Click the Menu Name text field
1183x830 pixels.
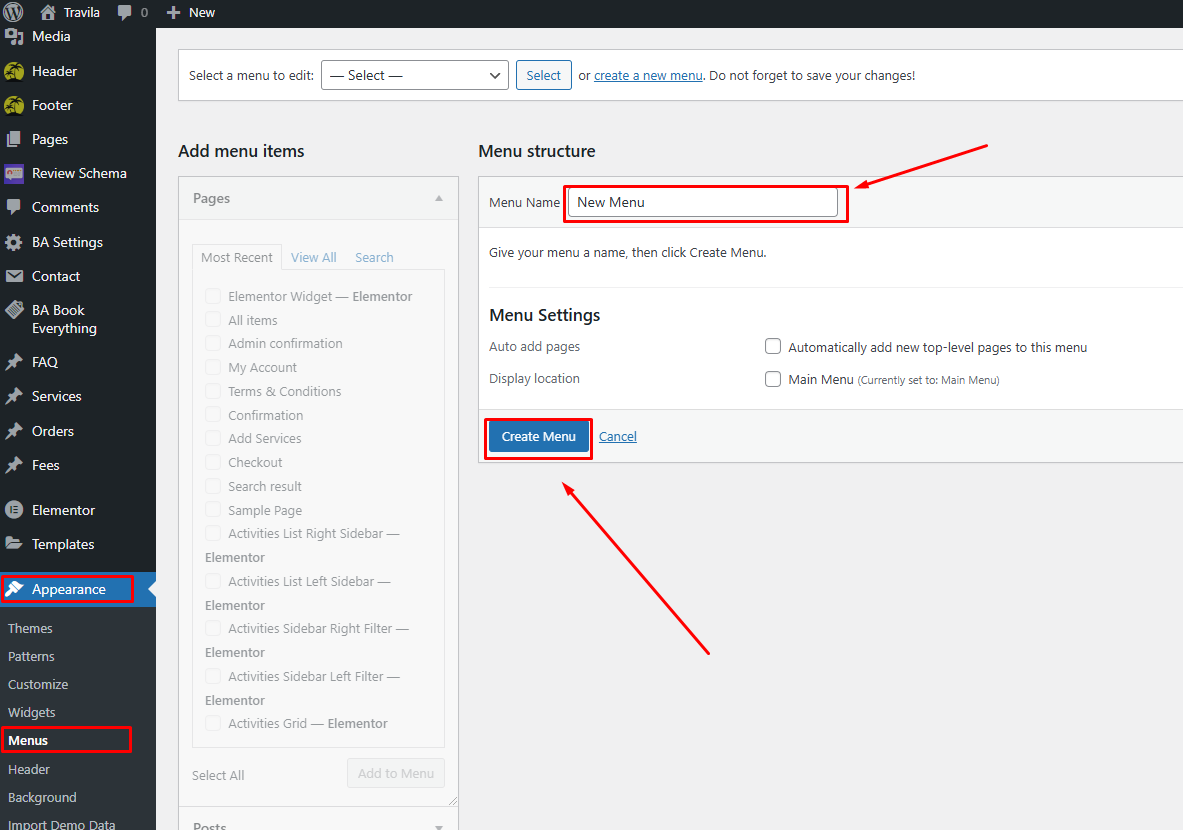click(x=702, y=202)
